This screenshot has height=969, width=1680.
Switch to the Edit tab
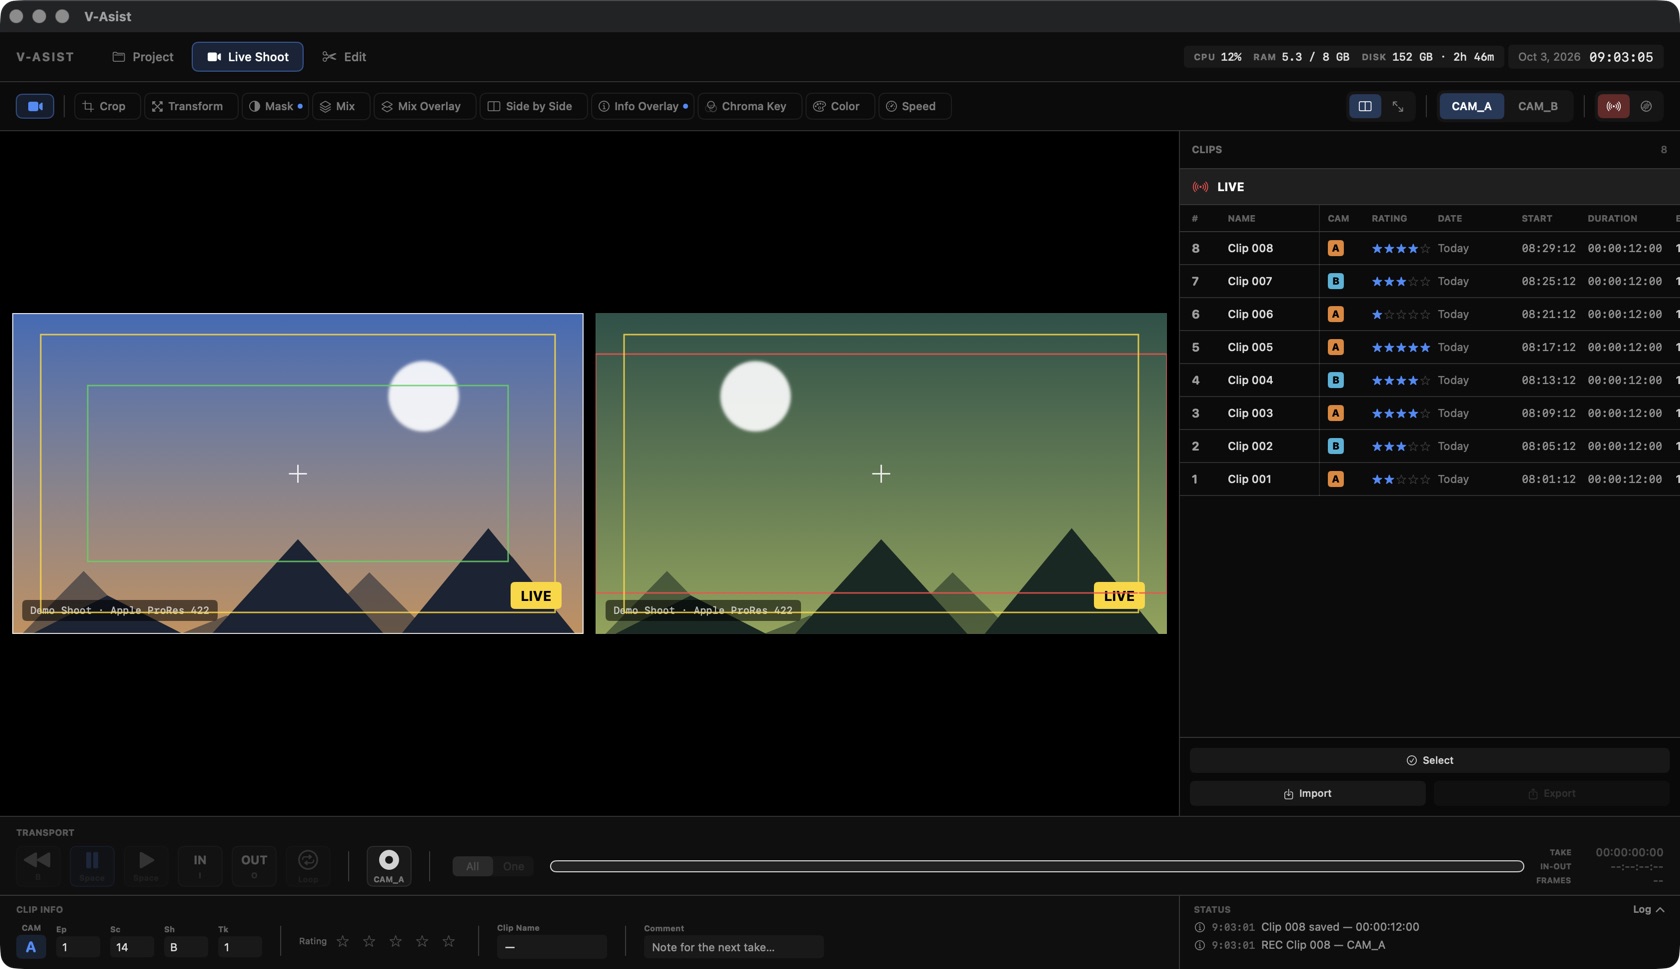[344, 57]
